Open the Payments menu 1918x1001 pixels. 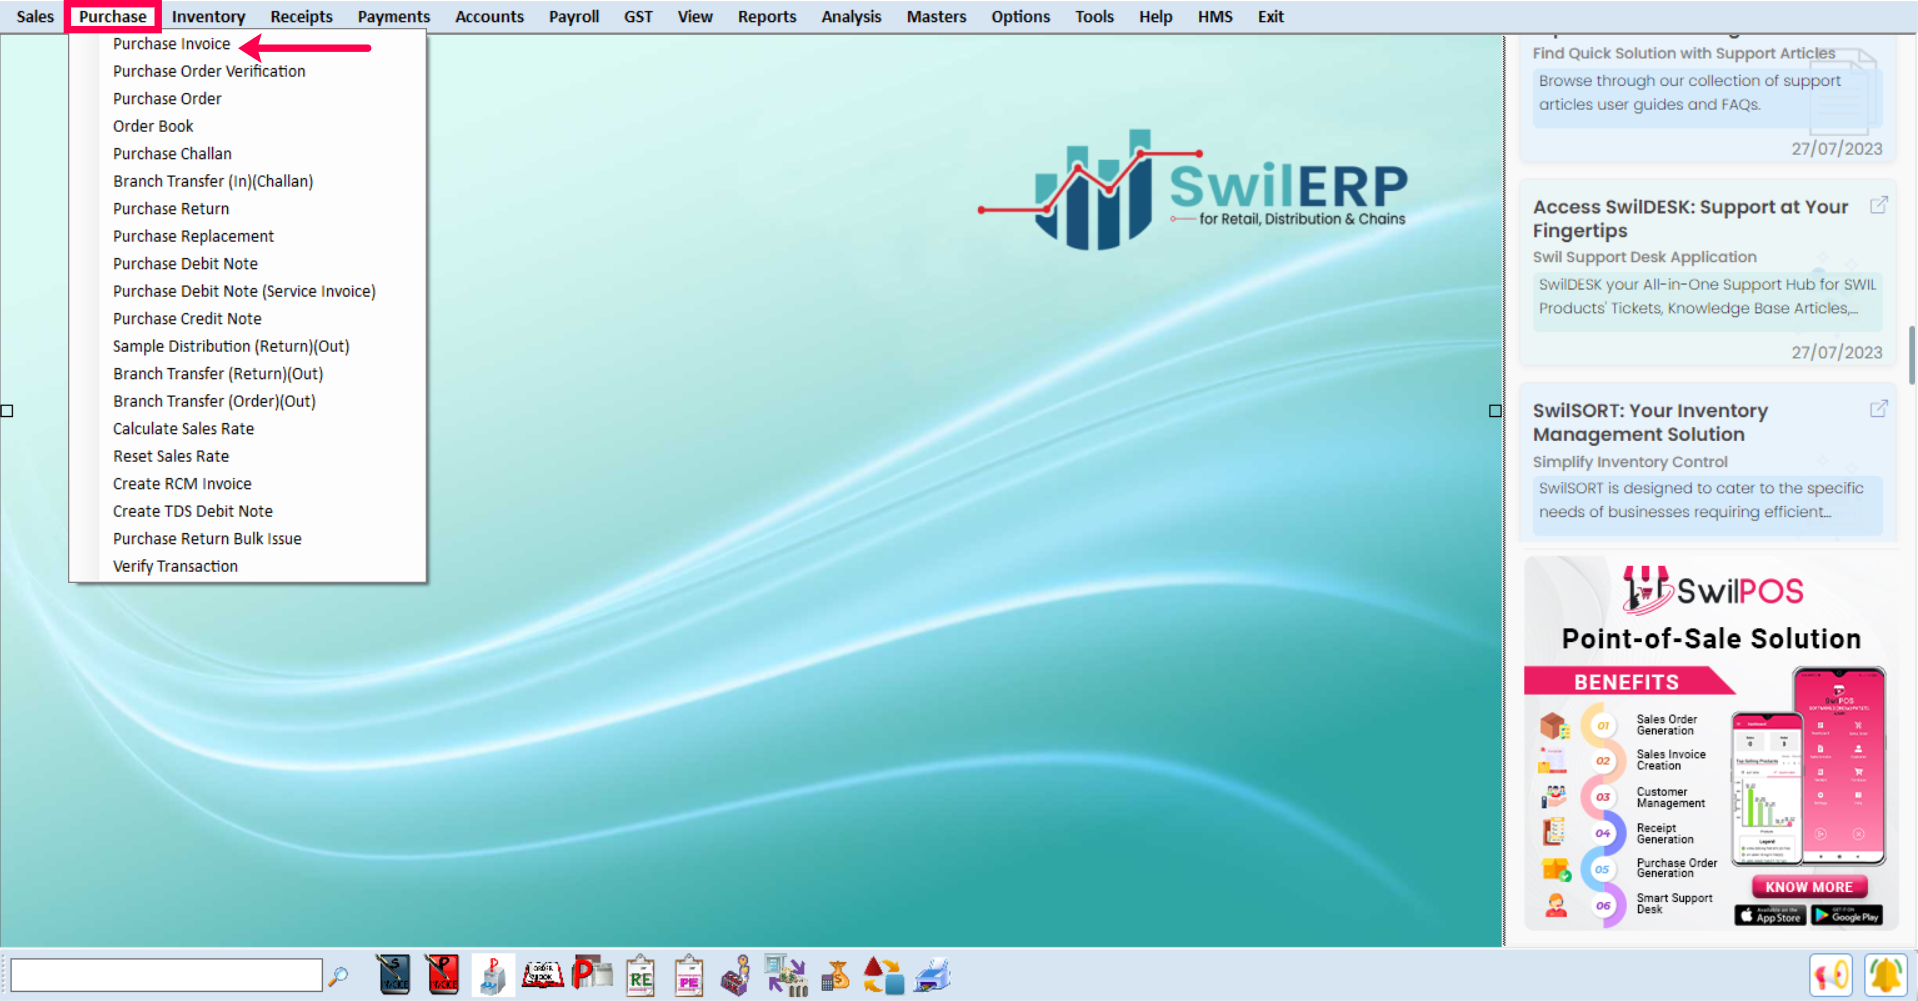(x=394, y=16)
